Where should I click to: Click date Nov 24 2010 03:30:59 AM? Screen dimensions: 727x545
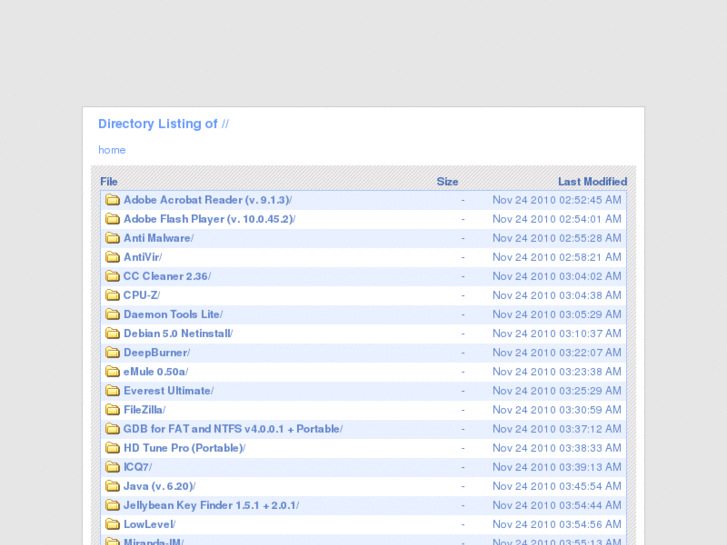pyautogui.click(x=557, y=410)
